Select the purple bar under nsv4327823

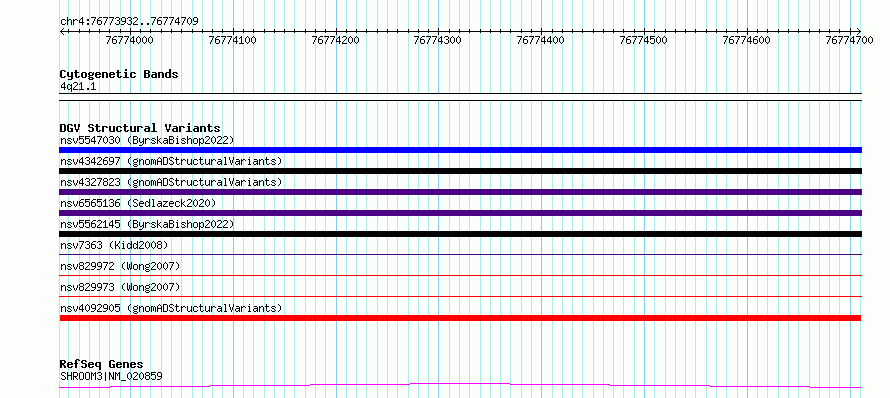tap(460, 192)
